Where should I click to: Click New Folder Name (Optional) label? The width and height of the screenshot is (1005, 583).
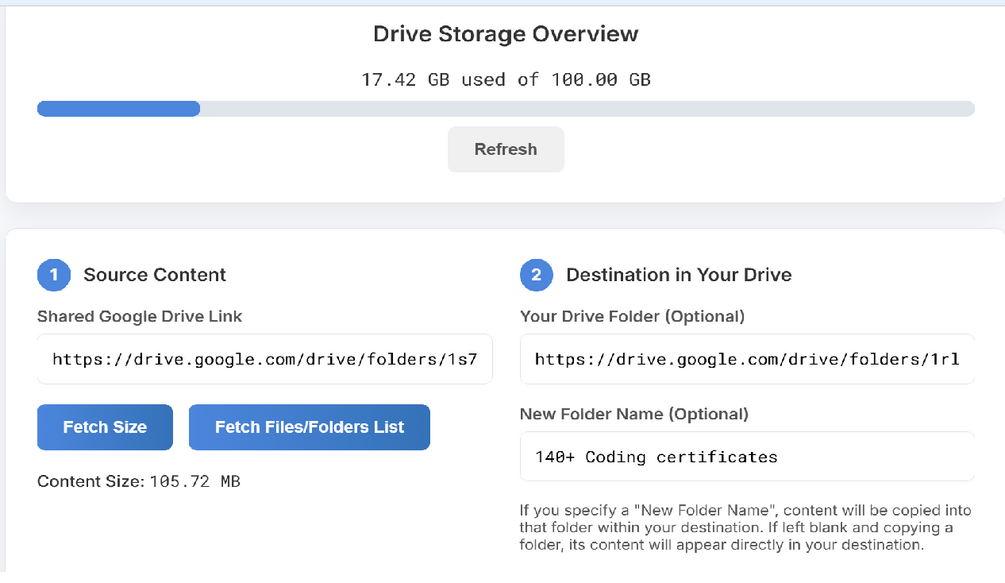click(x=634, y=414)
